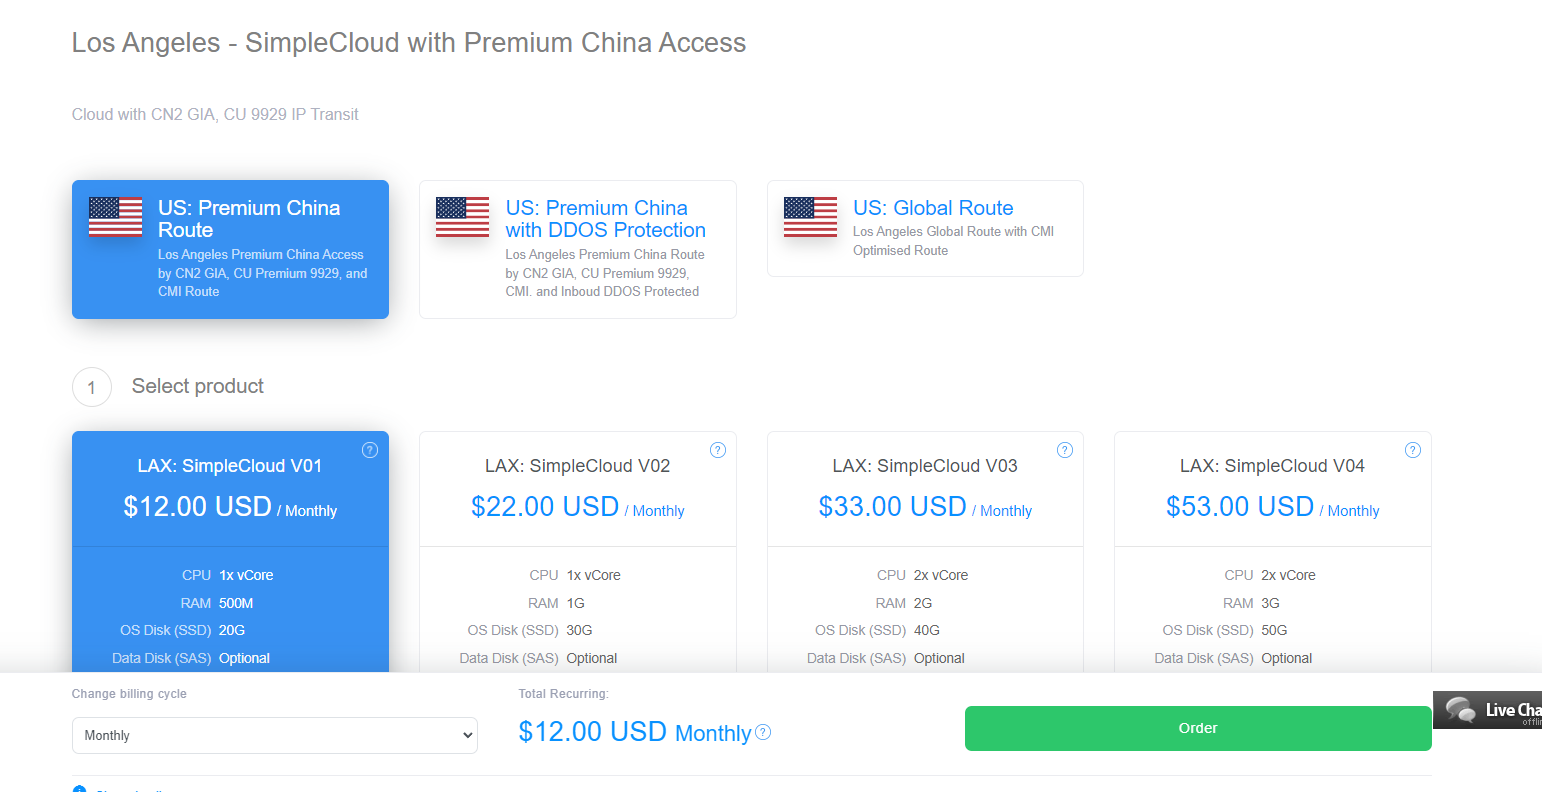Open the Monthly billing cycle dropdown
1542x792 pixels.
coord(275,735)
